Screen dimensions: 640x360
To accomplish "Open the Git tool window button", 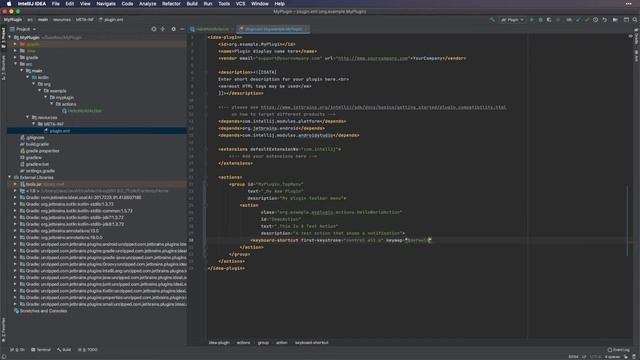I will 17,350.
